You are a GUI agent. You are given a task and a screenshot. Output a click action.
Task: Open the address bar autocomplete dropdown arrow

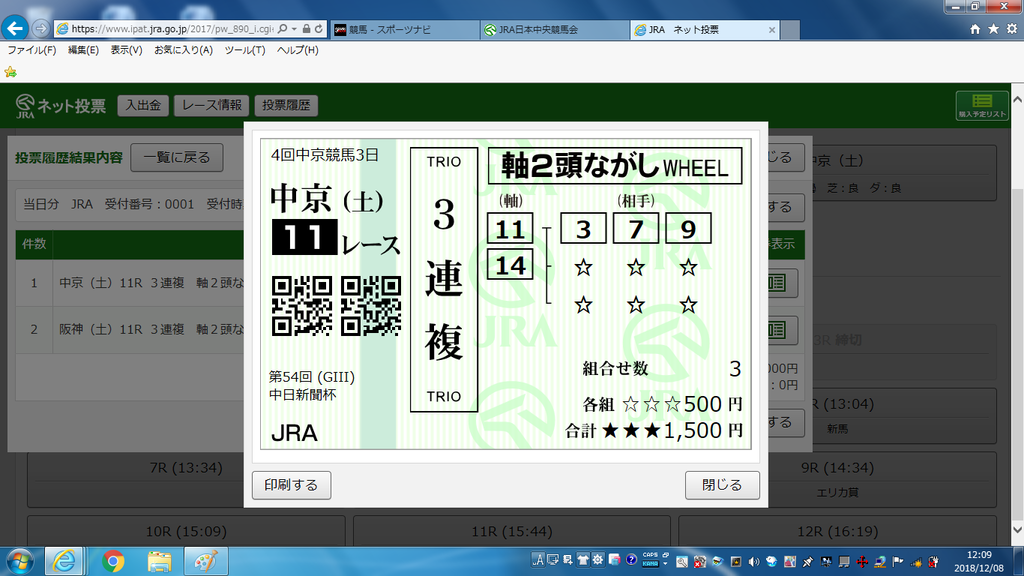(x=294, y=29)
